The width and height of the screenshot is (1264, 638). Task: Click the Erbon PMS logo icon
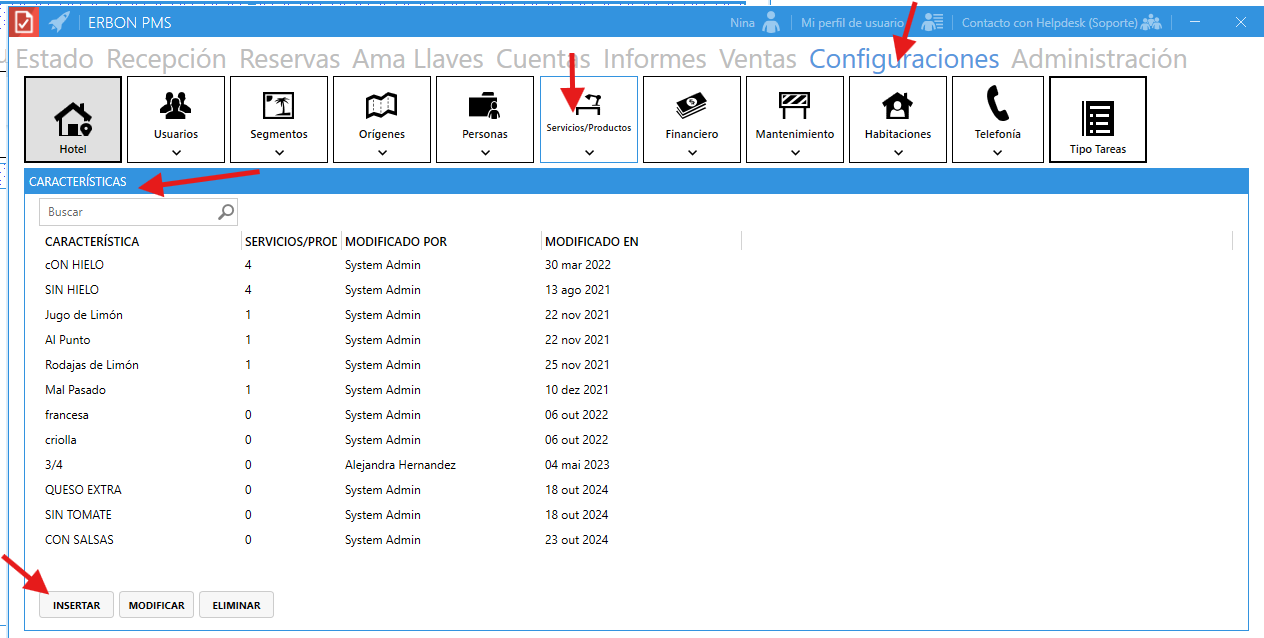coord(23,22)
